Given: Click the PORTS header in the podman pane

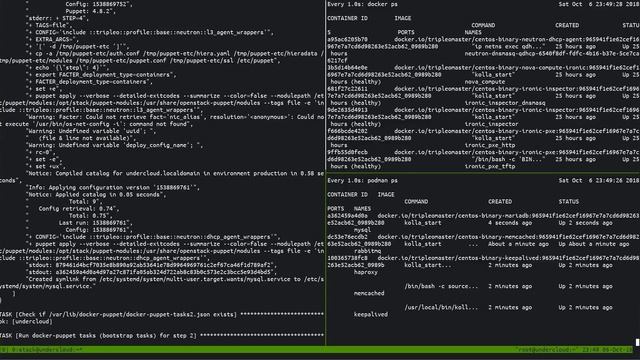Looking at the screenshot, I should 336,209.
